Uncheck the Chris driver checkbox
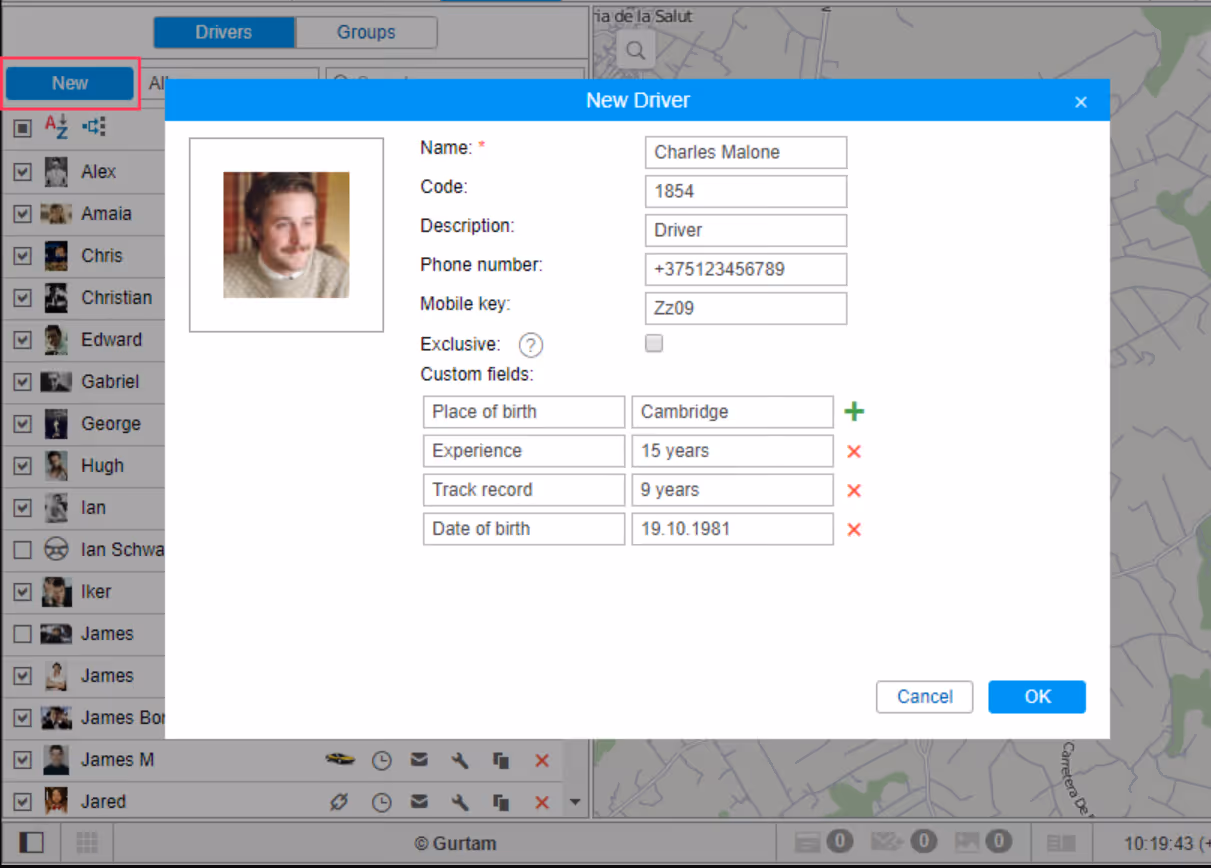This screenshot has height=868, width=1211. pyautogui.click(x=22, y=256)
